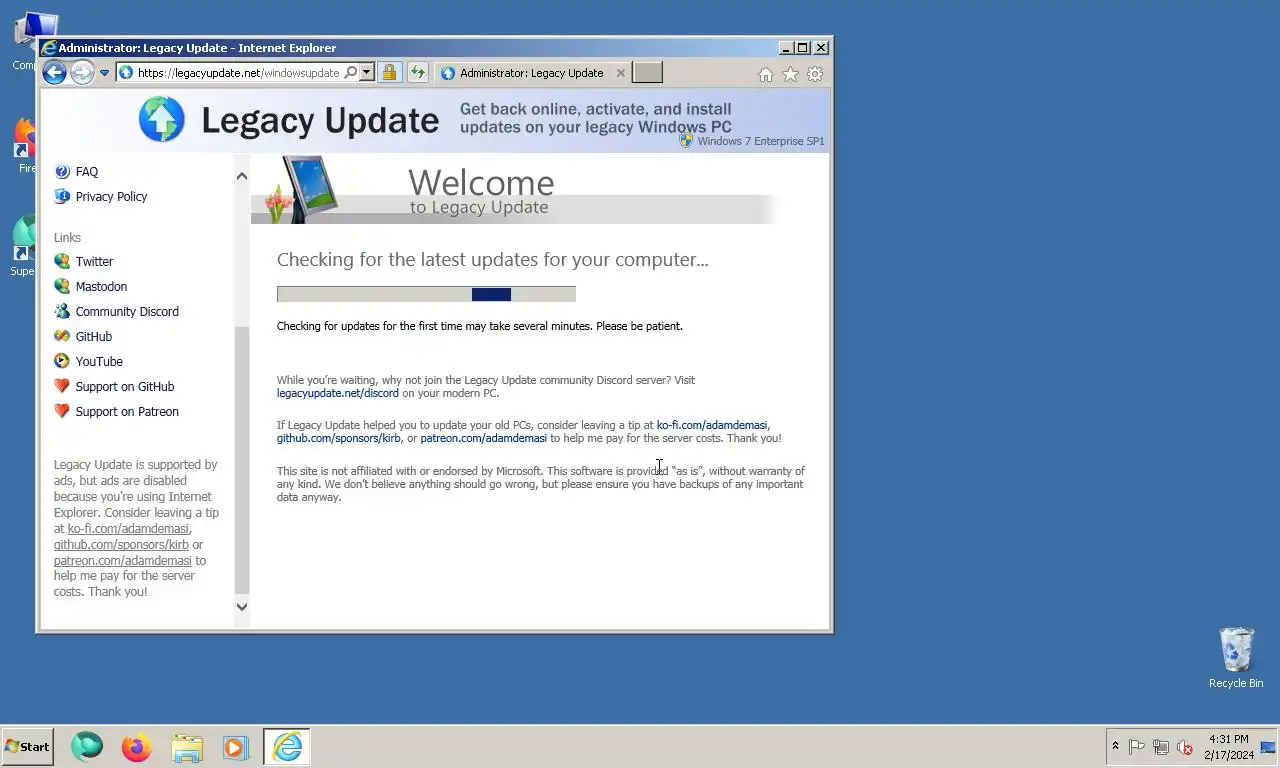Open the Community Discord sidebar link
This screenshot has width=1280, height=768.
coord(127,312)
